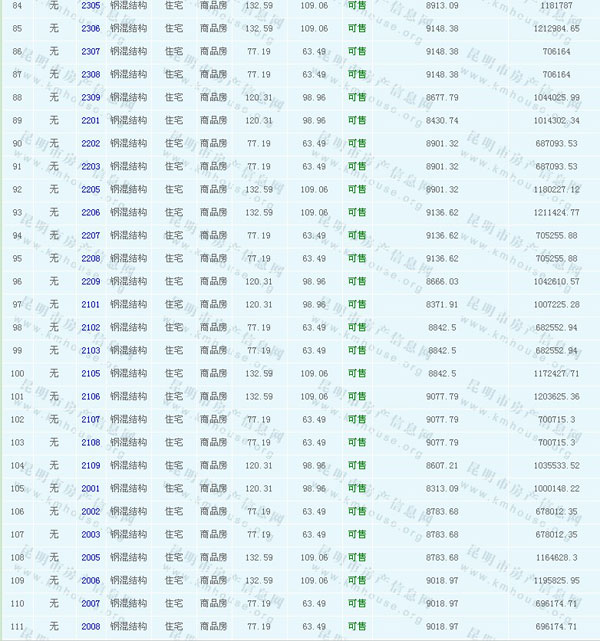Image resolution: width=600 pixels, height=641 pixels.
Task: Open room 2108 link
Action: tap(90, 442)
